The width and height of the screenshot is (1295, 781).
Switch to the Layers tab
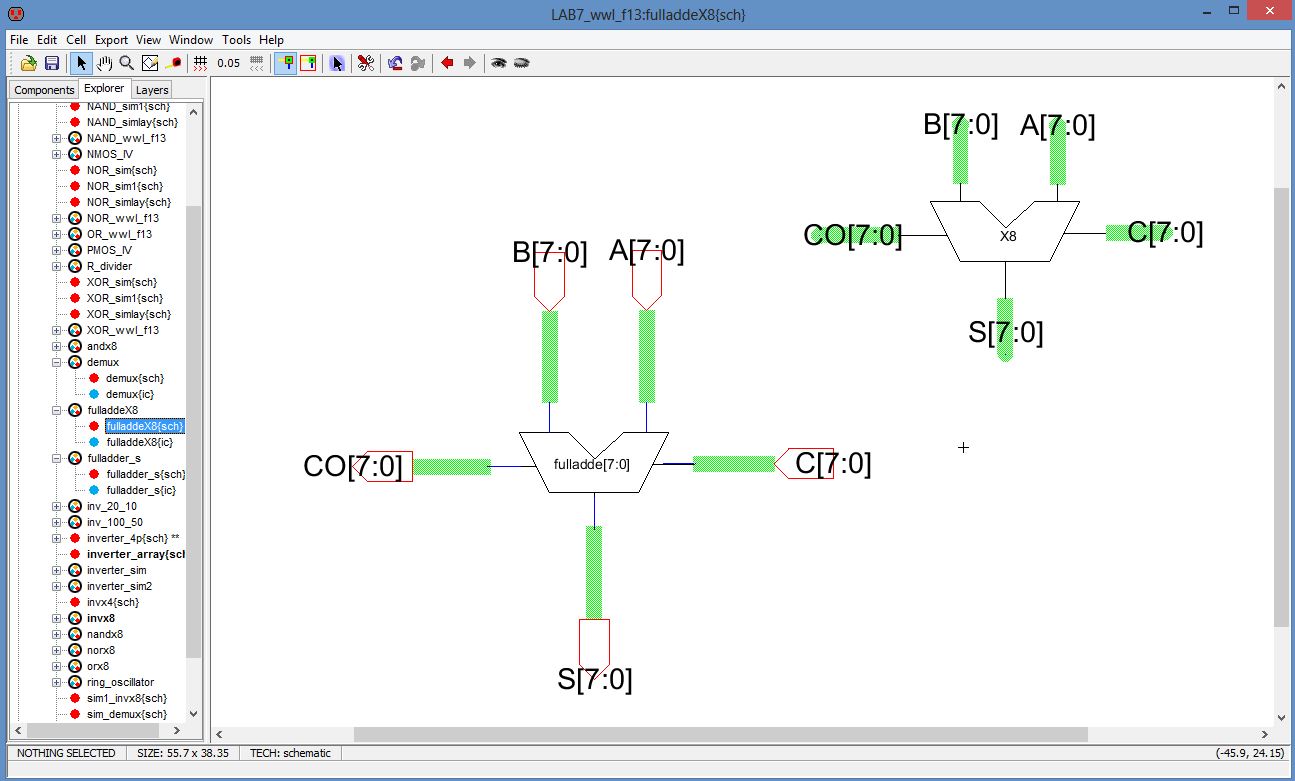(x=152, y=90)
